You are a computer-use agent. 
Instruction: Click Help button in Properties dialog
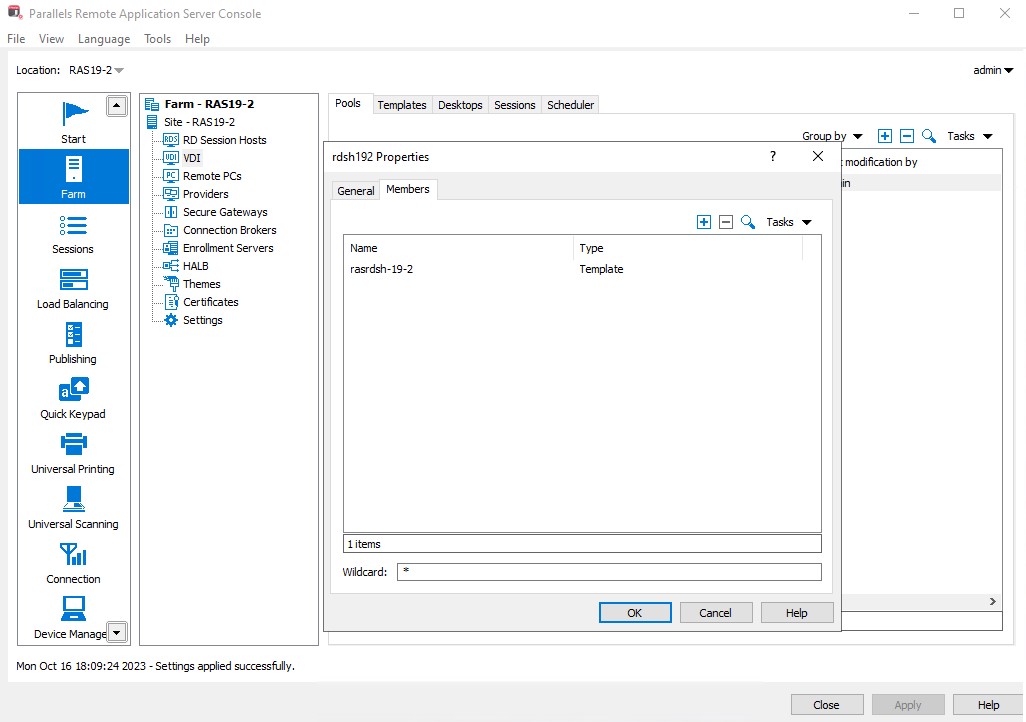point(797,613)
